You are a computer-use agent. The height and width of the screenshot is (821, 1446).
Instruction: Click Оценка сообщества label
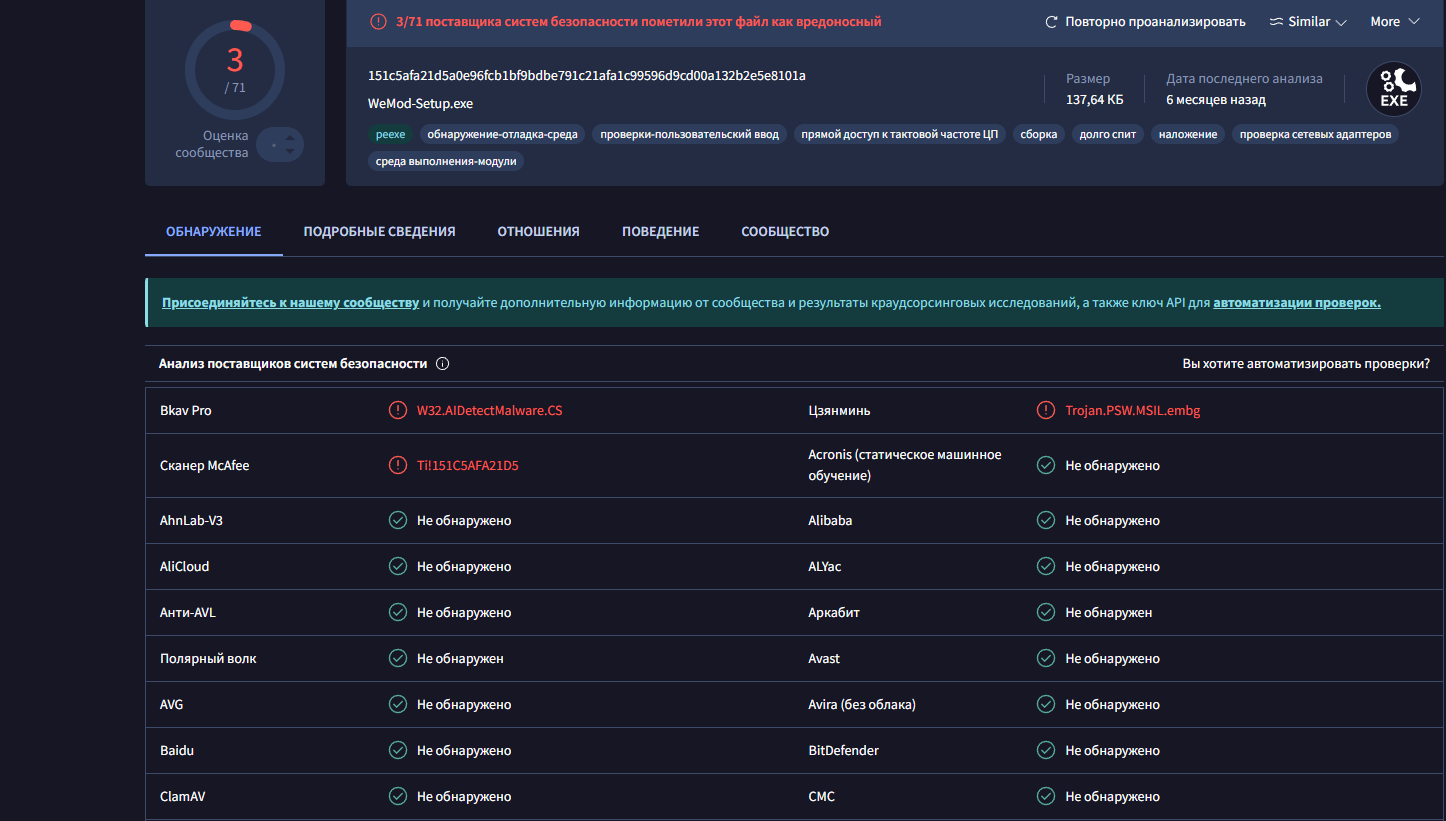[x=212, y=144]
